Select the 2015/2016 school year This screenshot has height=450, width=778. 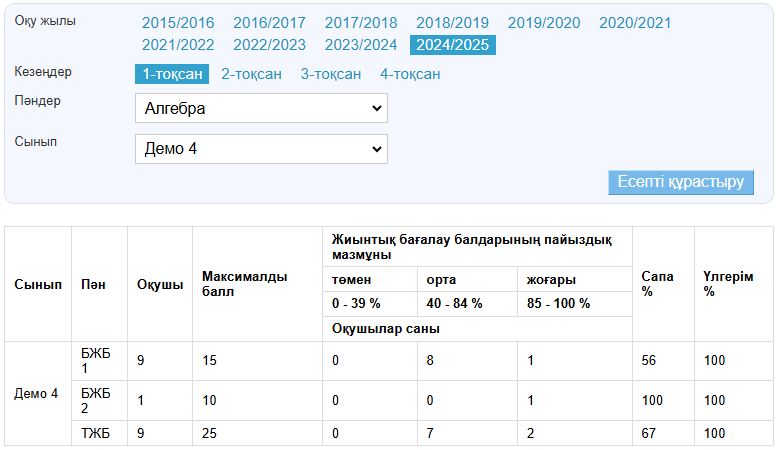pos(178,23)
